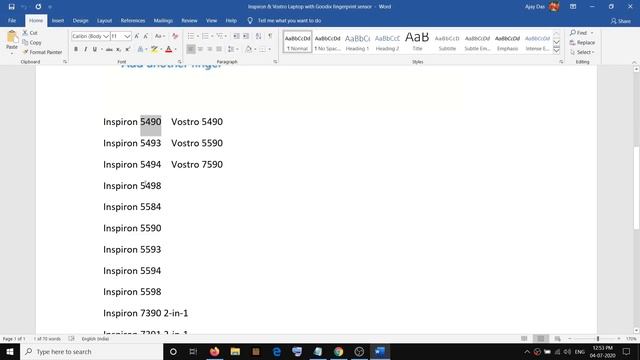The width and height of the screenshot is (640, 360).
Task: Toggle Underline formatting
Action: pyautogui.click(x=95, y=49)
